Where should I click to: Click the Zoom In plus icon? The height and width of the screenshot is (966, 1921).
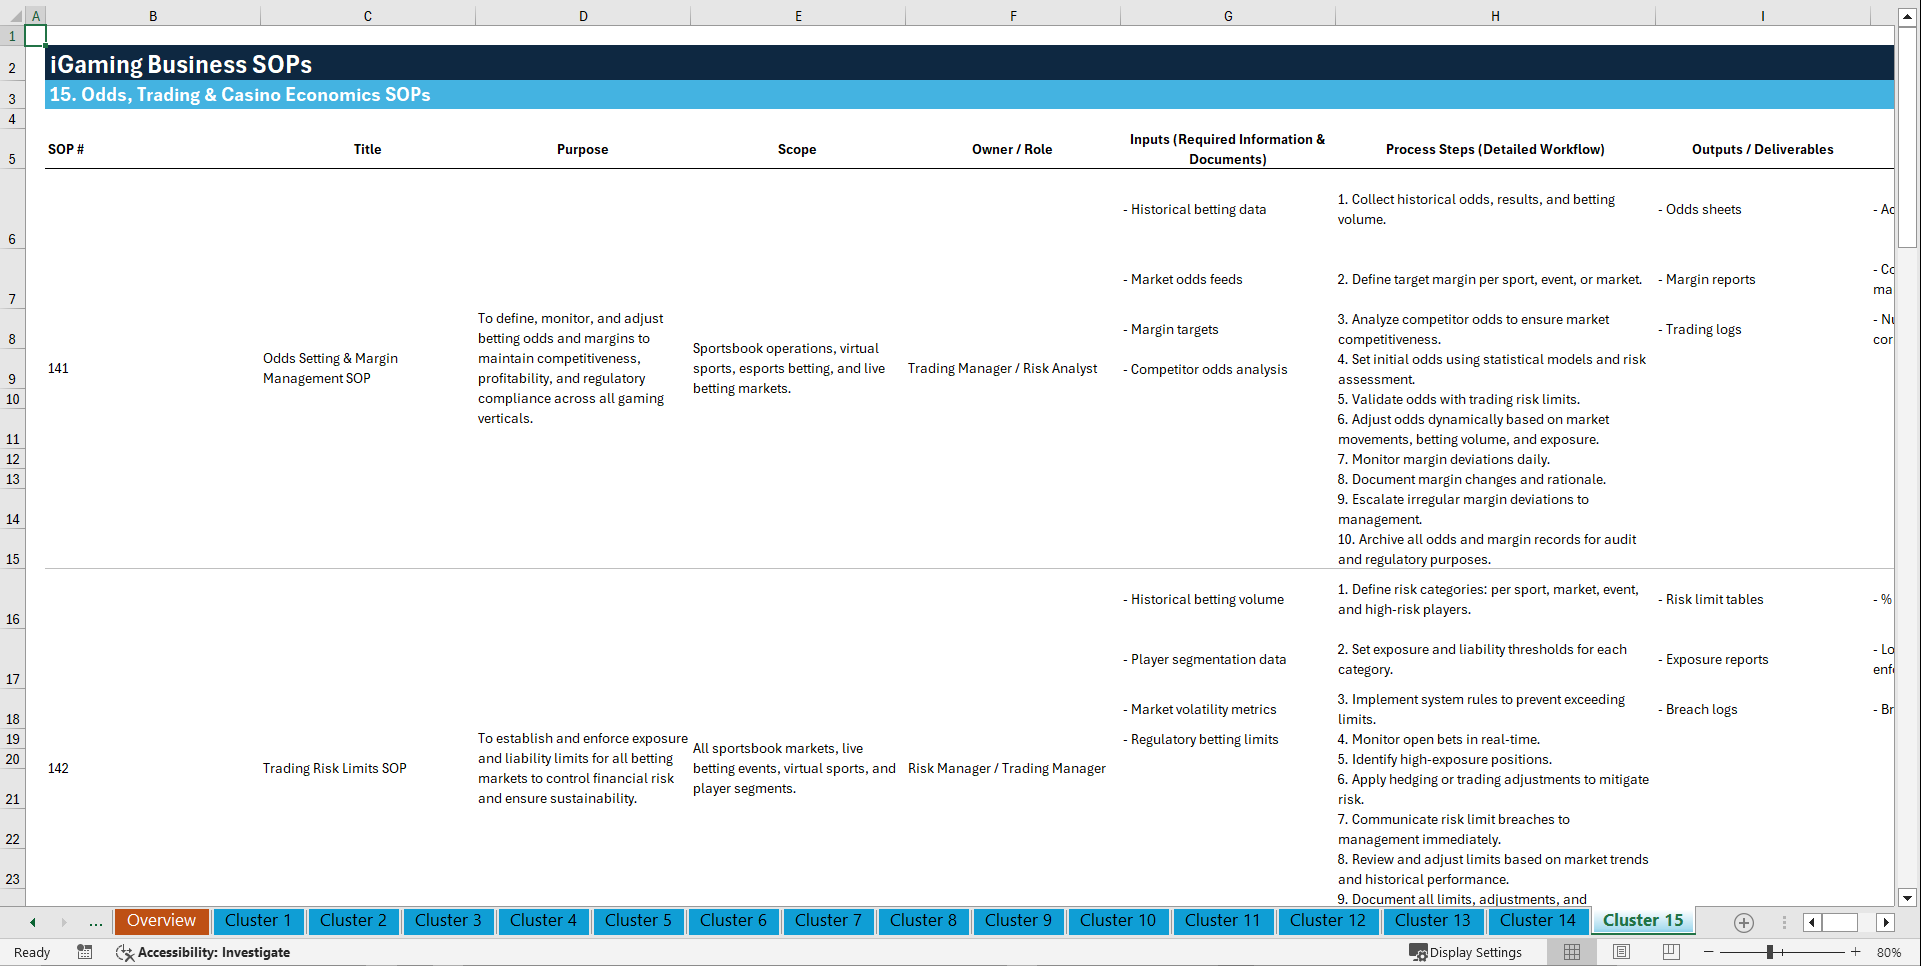pos(1856,952)
